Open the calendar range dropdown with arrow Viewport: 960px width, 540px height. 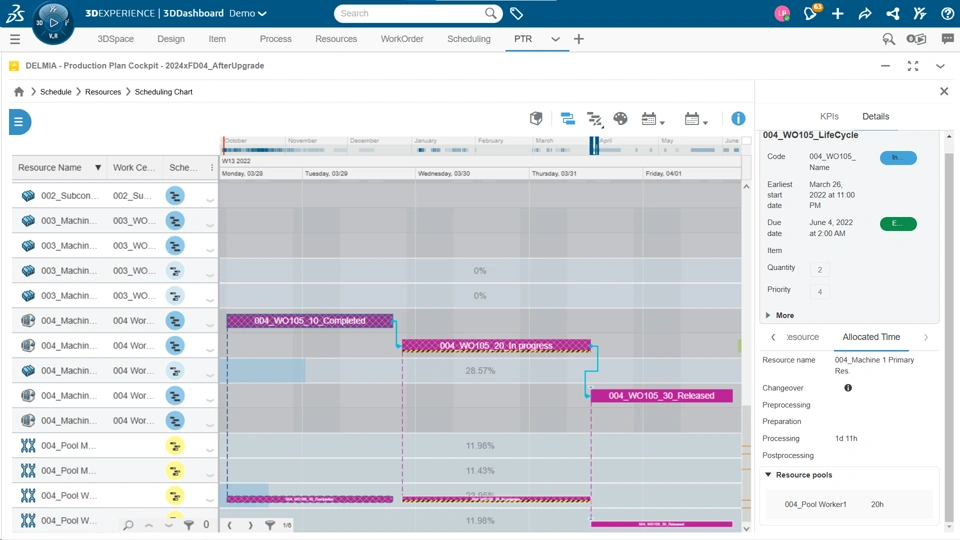pyautogui.click(x=653, y=119)
